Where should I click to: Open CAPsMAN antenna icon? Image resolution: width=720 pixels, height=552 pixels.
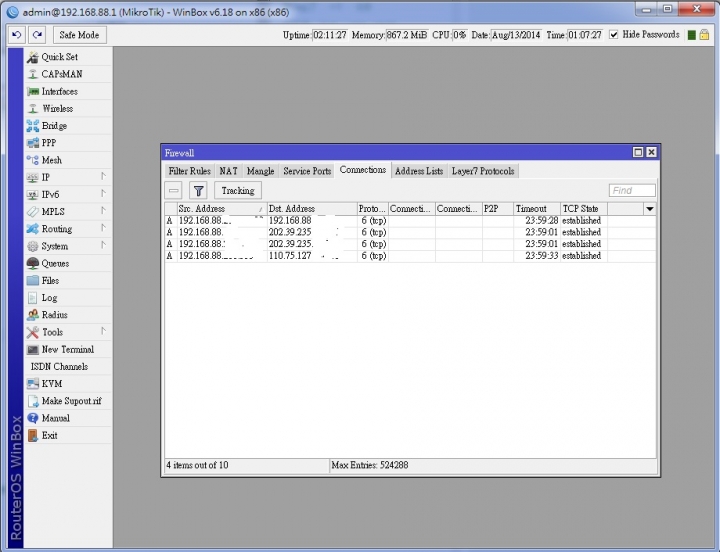(33, 74)
